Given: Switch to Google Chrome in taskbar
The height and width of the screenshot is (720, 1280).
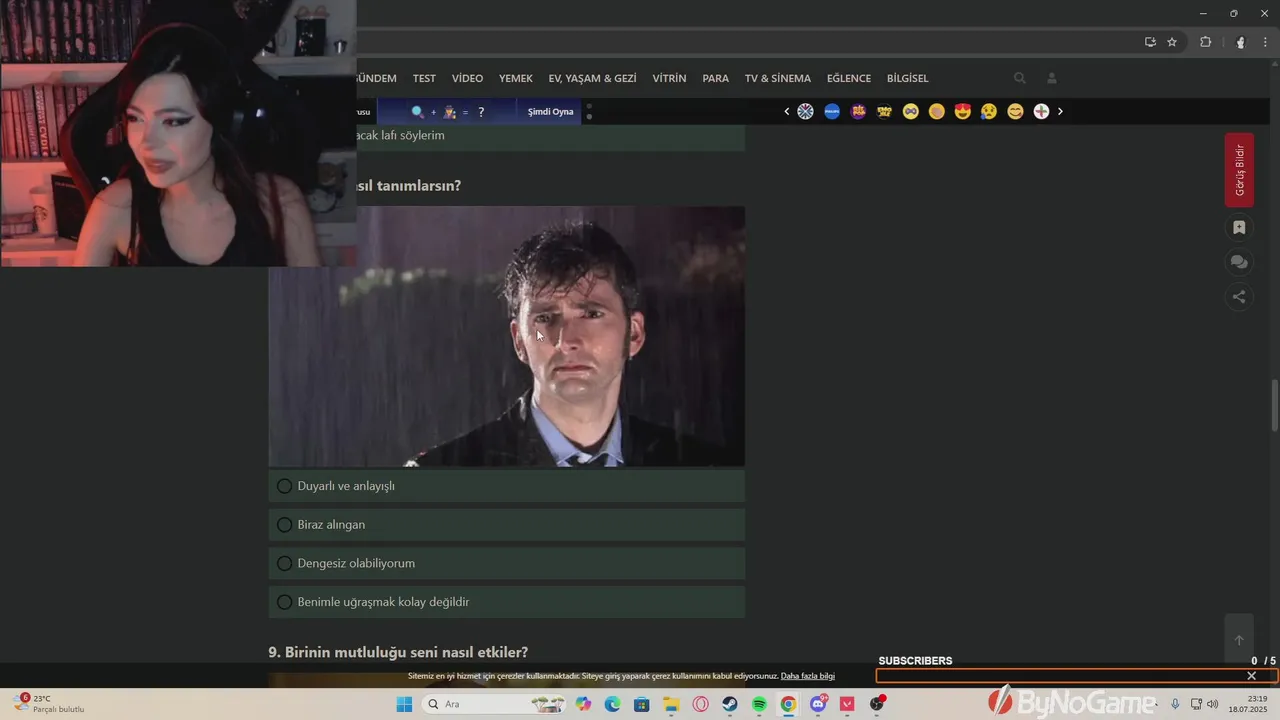Looking at the screenshot, I should click(788, 704).
